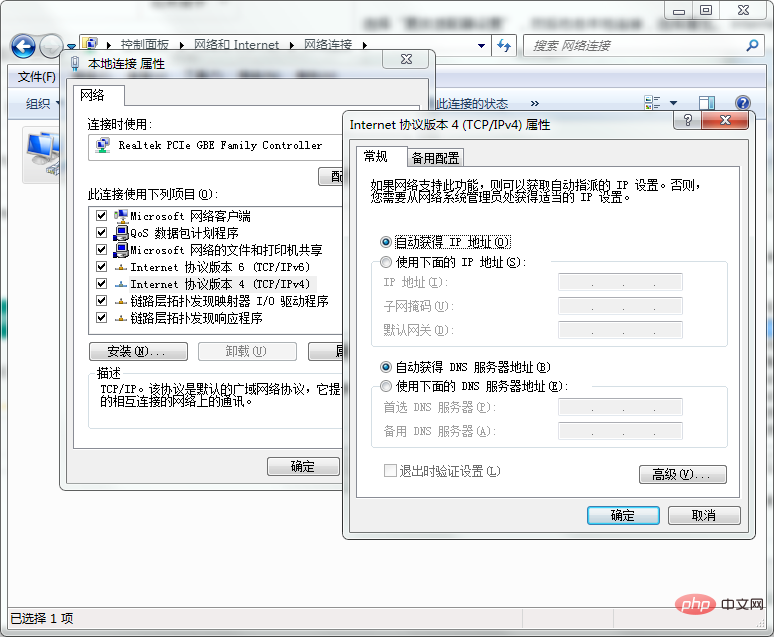Toggle the QoS 数据包计划程序 checkbox
774x637 pixels.
point(102,233)
